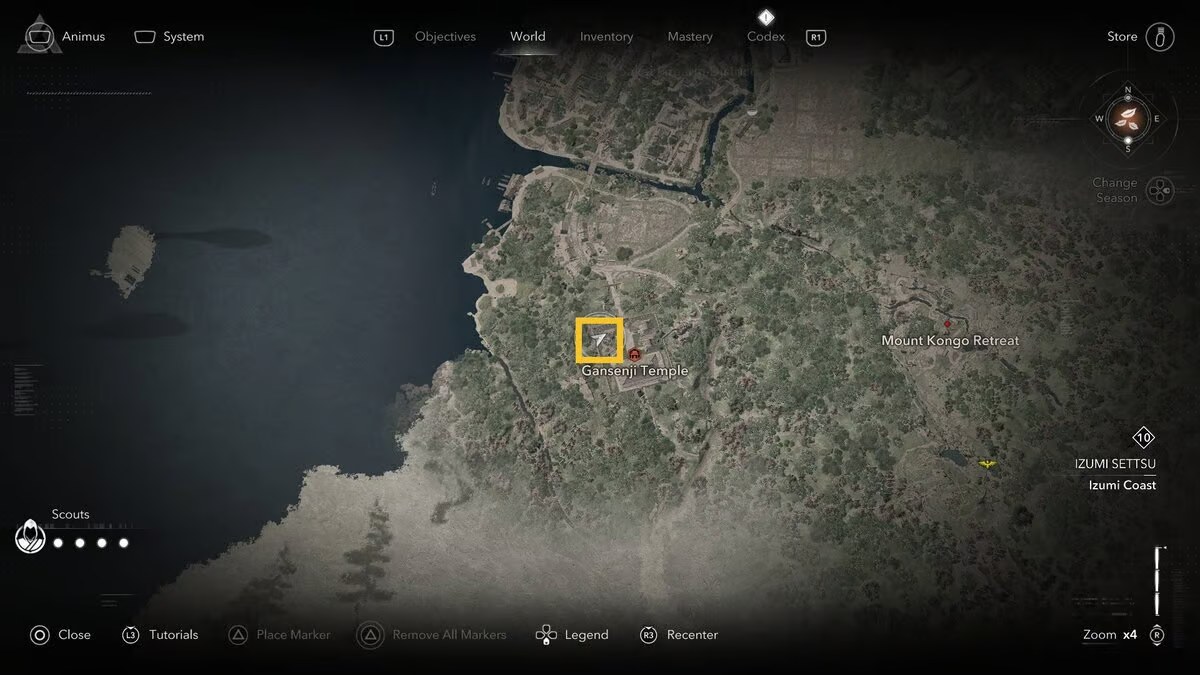Select the World tab

pos(528,36)
